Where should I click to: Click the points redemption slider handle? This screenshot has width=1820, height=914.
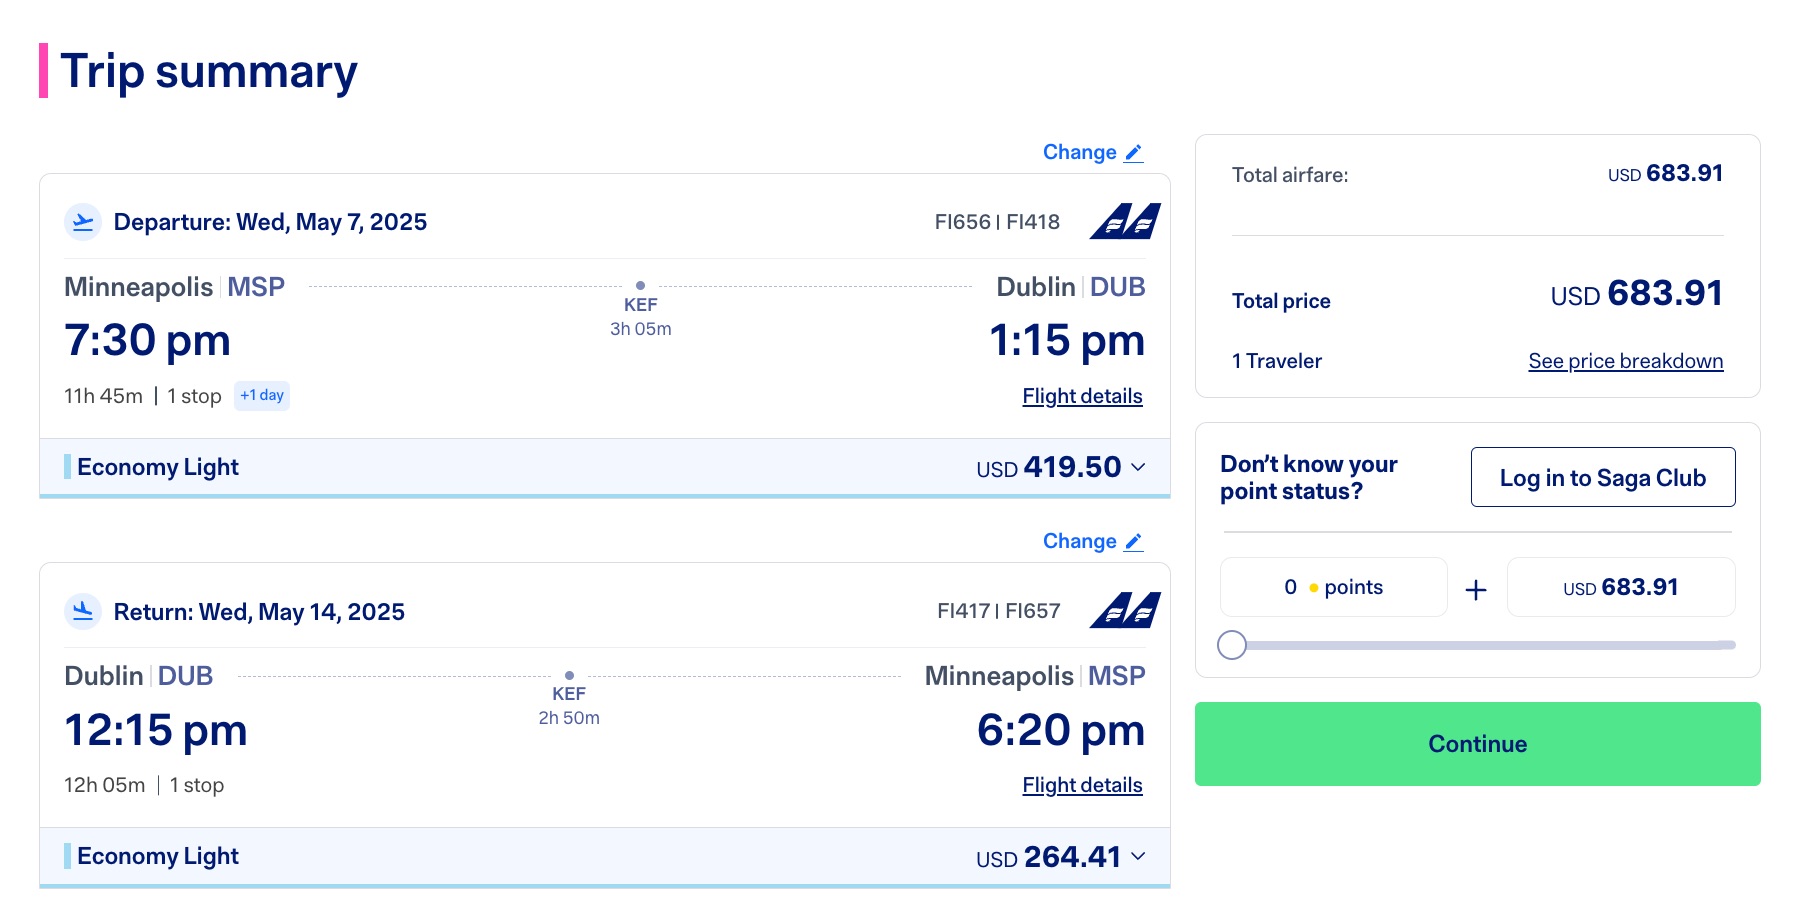[x=1232, y=647]
